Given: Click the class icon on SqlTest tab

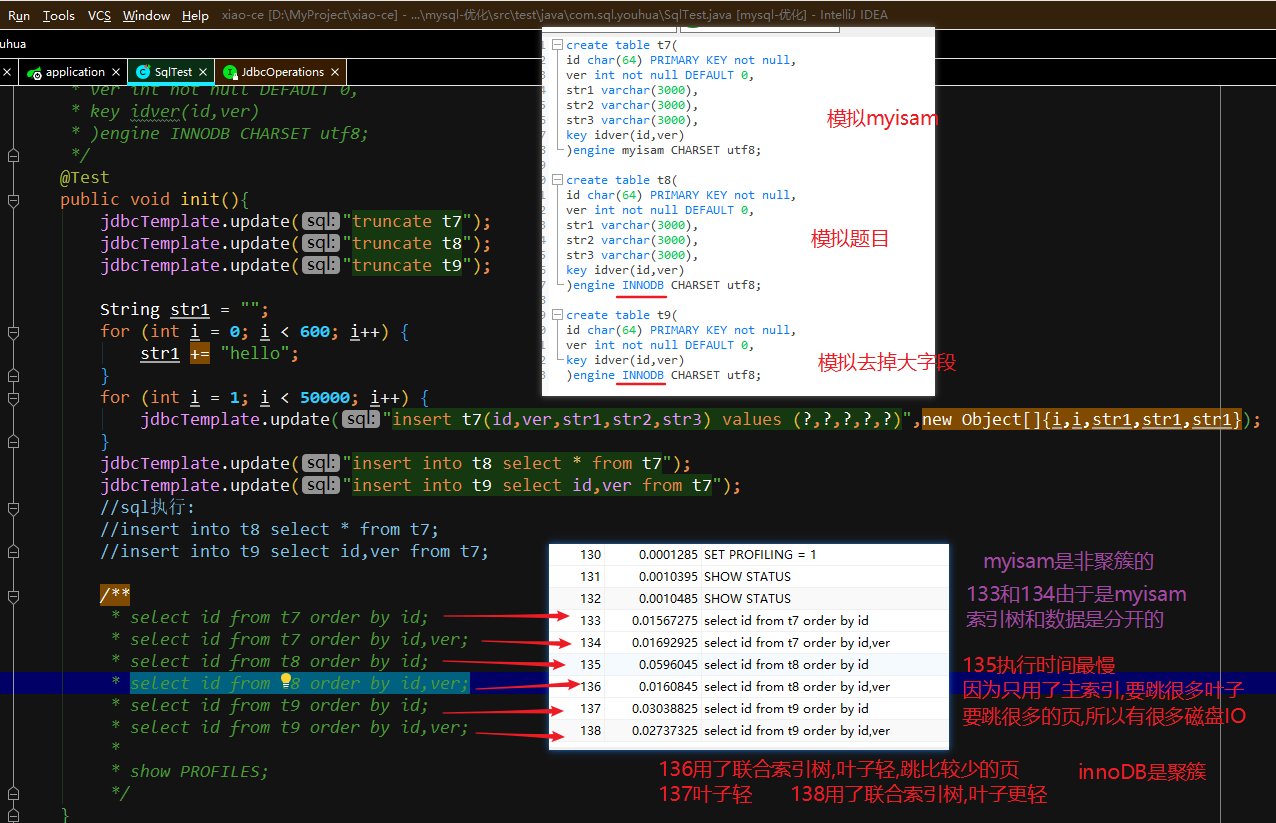Looking at the screenshot, I should coord(143,72).
